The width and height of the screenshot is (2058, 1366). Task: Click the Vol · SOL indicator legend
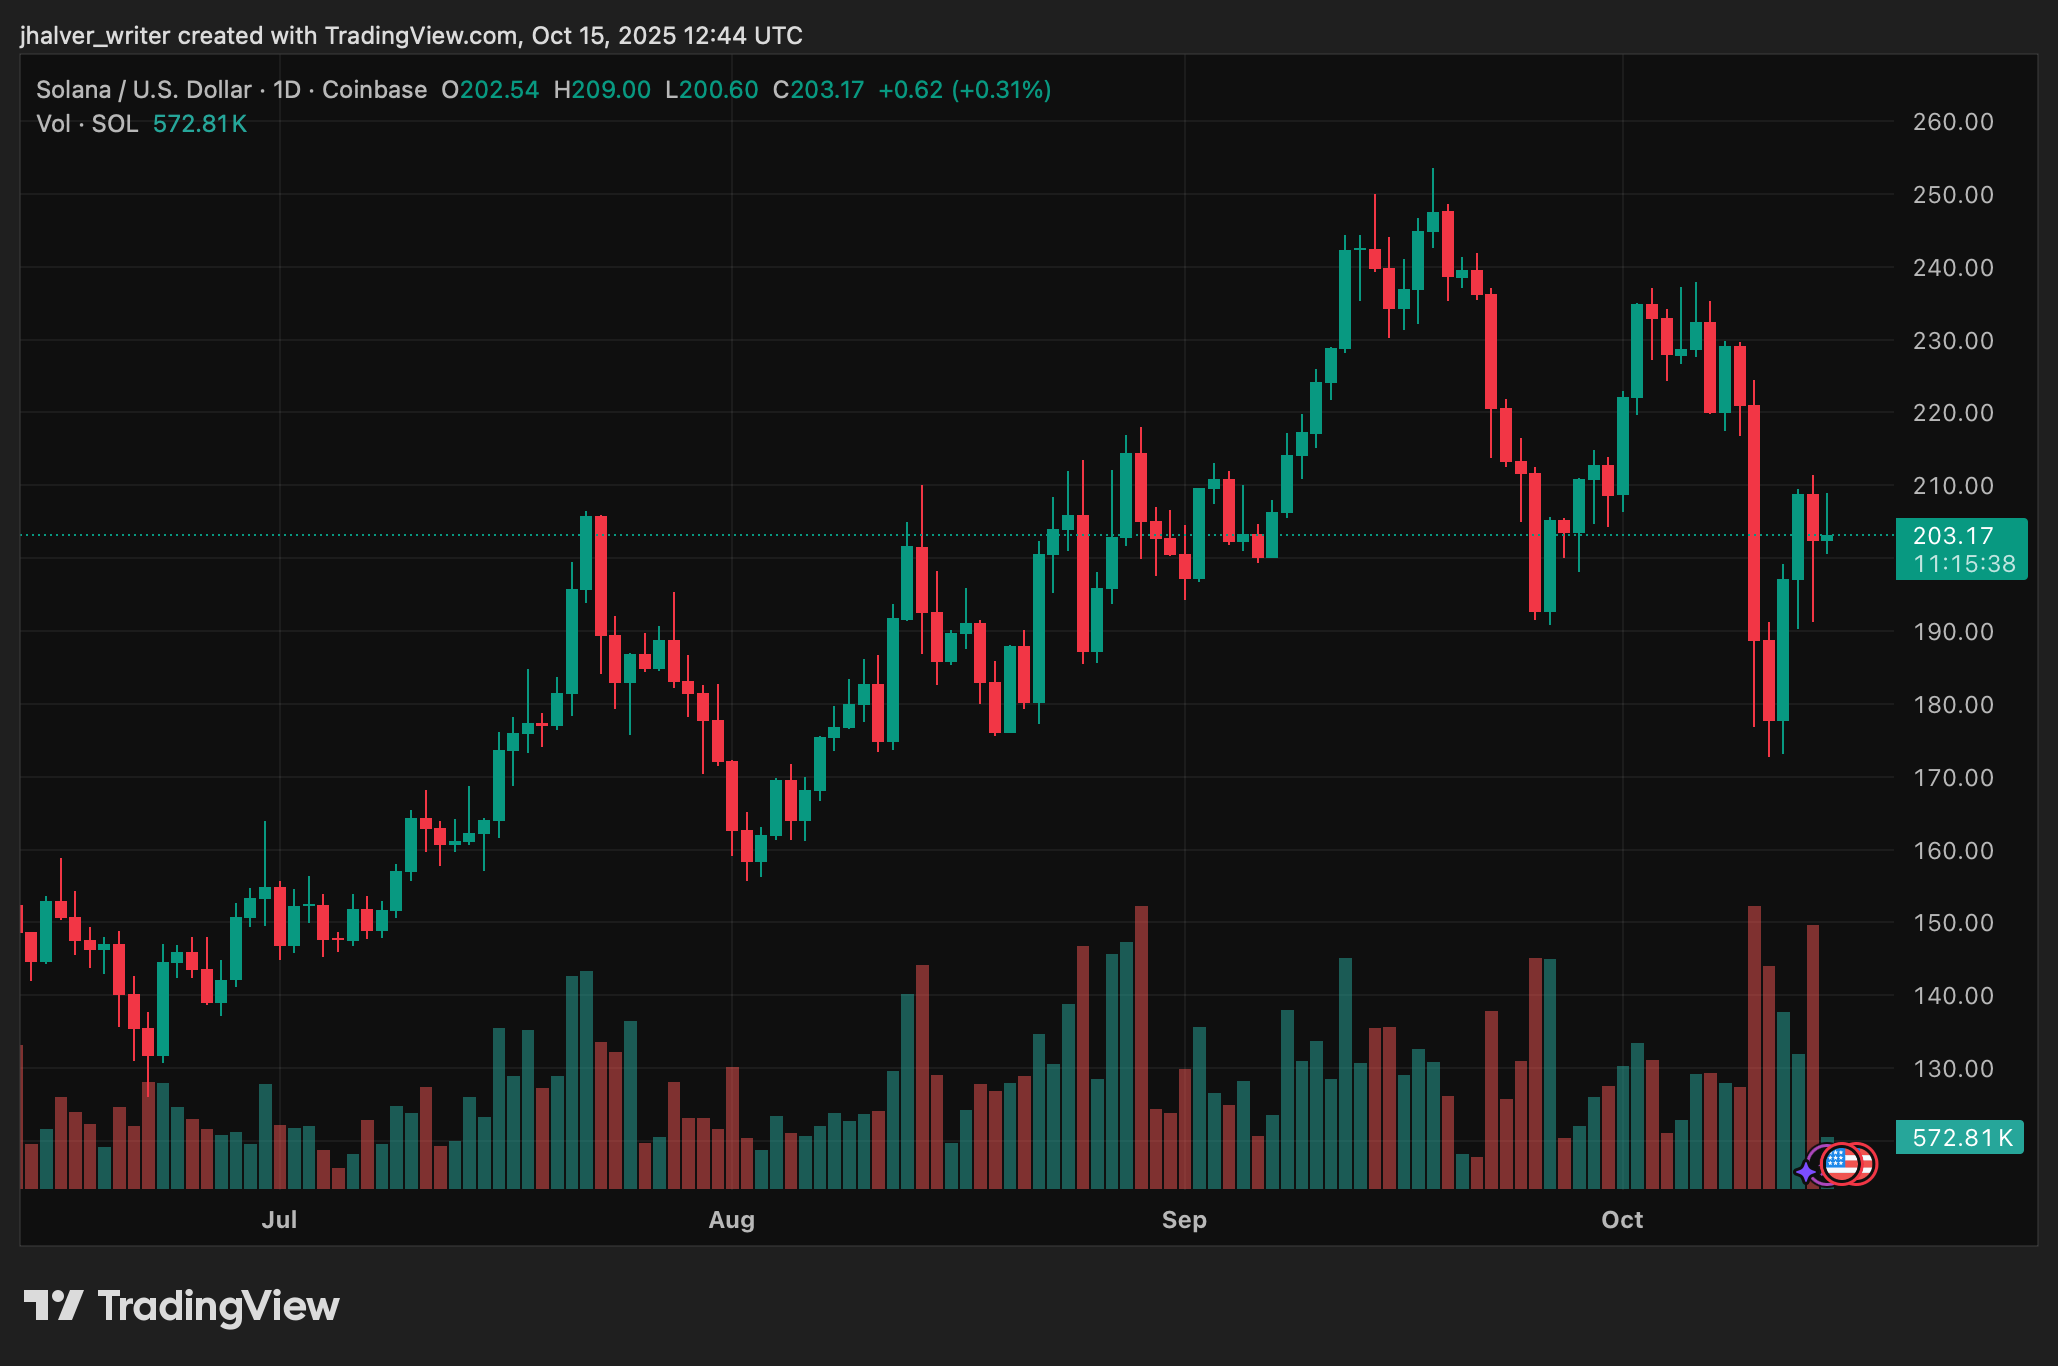click(x=87, y=124)
